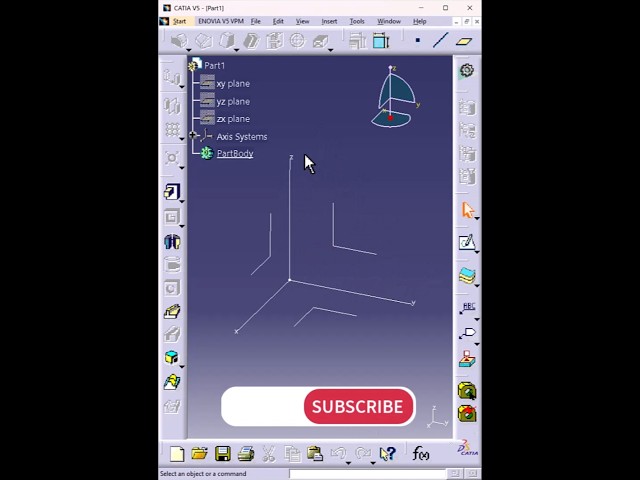Screen dimensions: 640x480
Task: Click the What's This help icon
Action: click(387, 453)
